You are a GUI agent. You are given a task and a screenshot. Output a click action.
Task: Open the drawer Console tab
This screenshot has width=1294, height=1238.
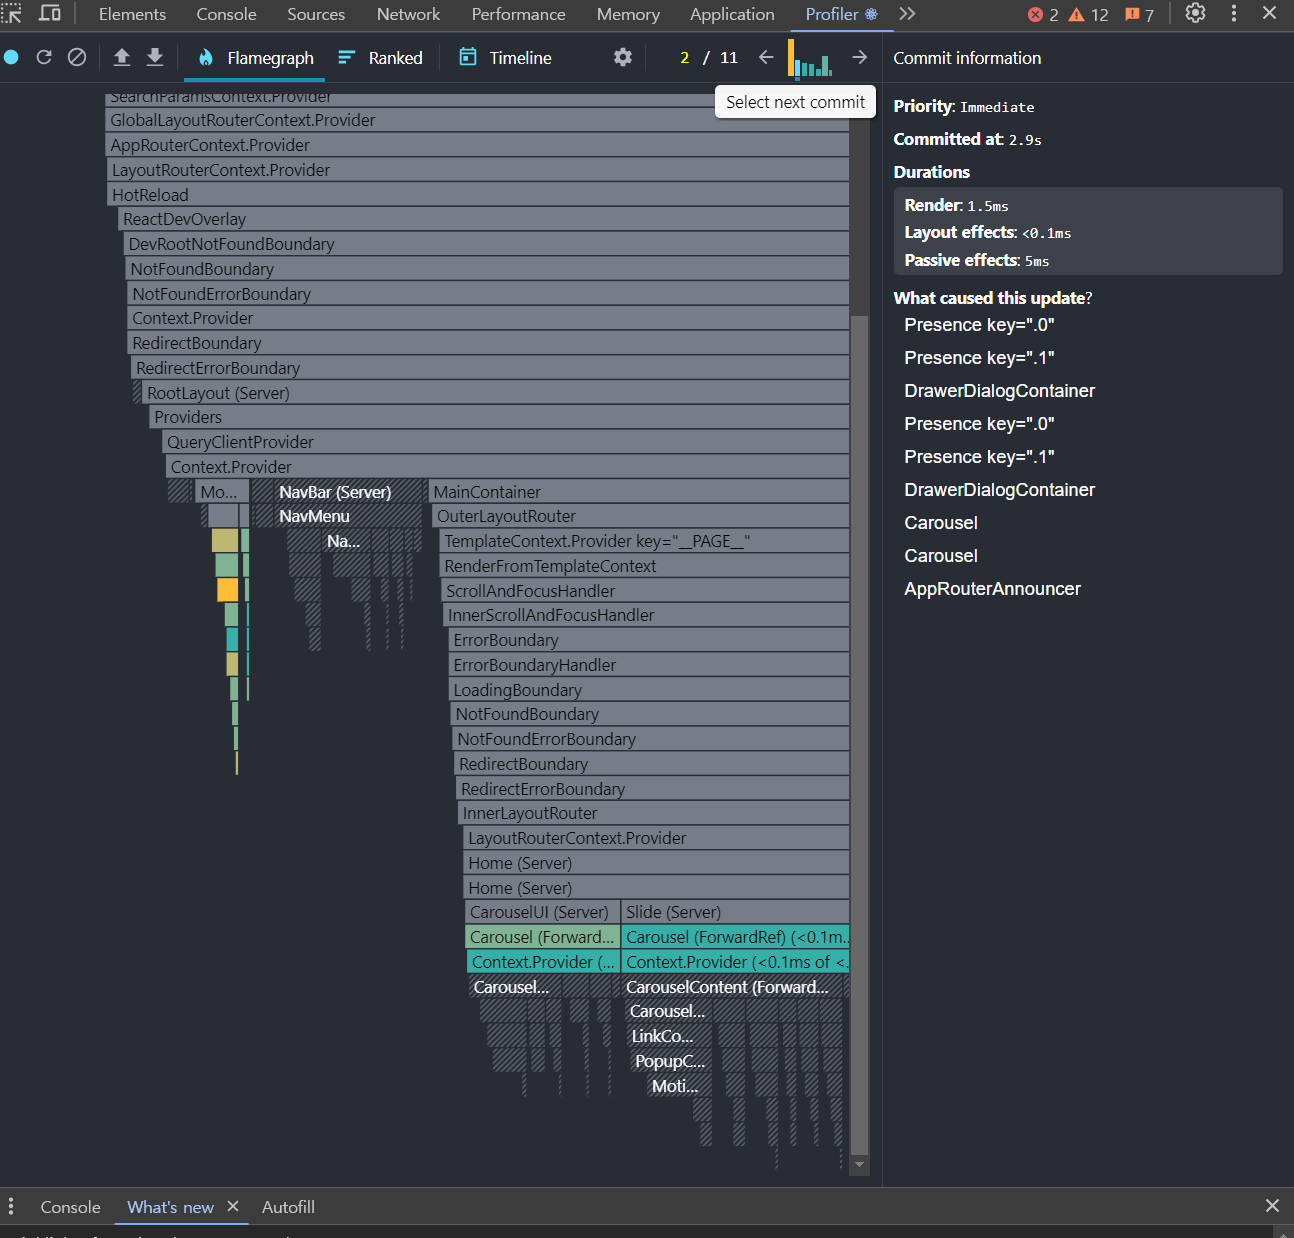click(x=70, y=1207)
